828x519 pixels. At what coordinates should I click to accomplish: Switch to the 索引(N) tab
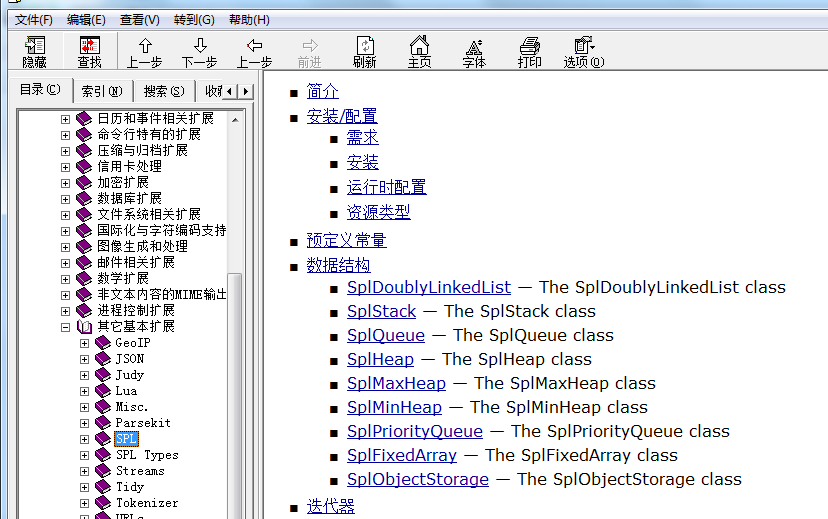coord(102,91)
